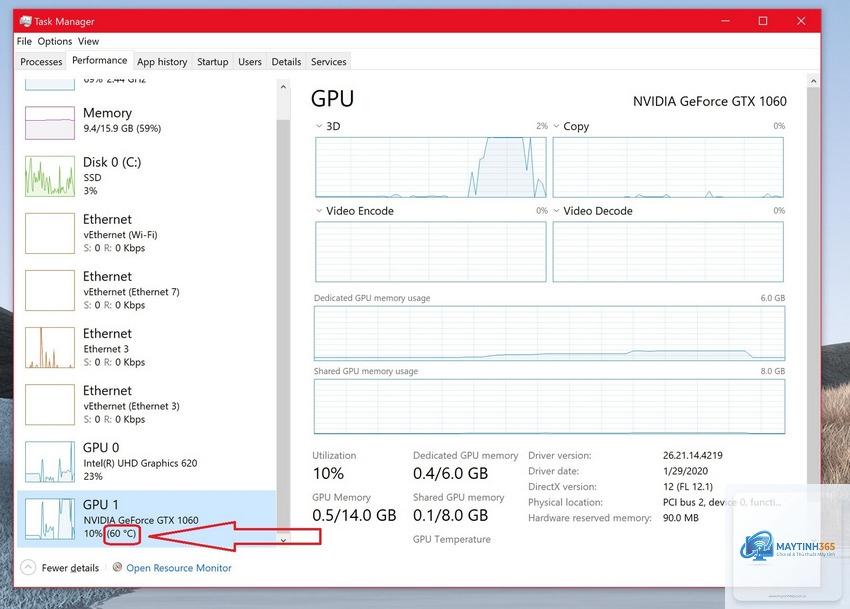This screenshot has width=850, height=609.
Task: Open the View menu
Action: tap(88, 41)
